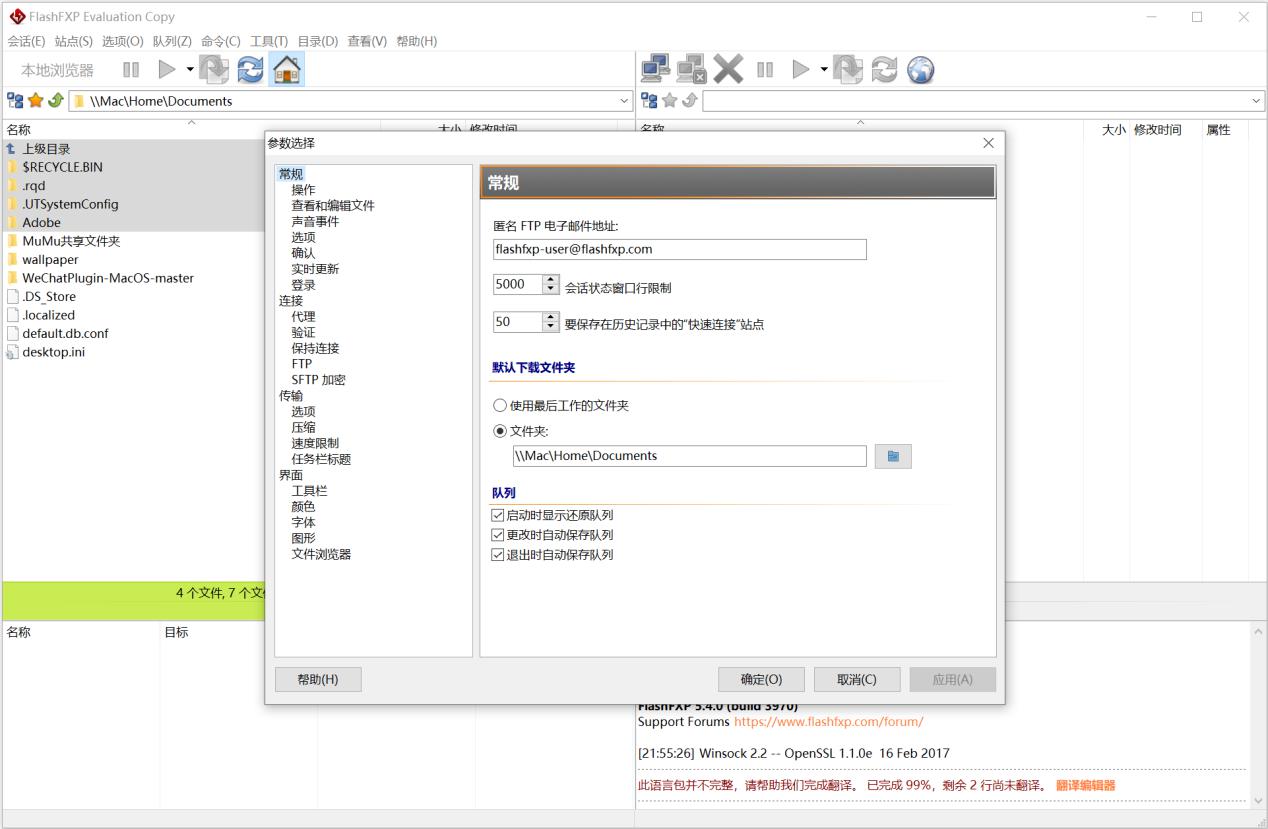1268x829 pixels.
Task: Click the 确定(O) button
Action: [761, 680]
